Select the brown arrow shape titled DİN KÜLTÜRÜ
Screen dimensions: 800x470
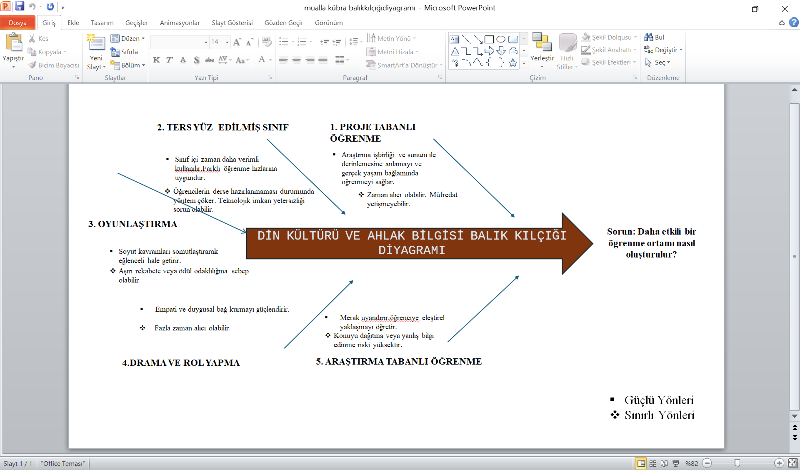[x=420, y=242]
